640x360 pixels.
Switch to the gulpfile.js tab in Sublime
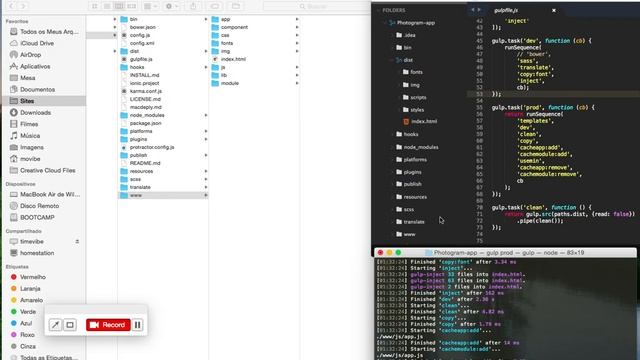[x=506, y=10]
